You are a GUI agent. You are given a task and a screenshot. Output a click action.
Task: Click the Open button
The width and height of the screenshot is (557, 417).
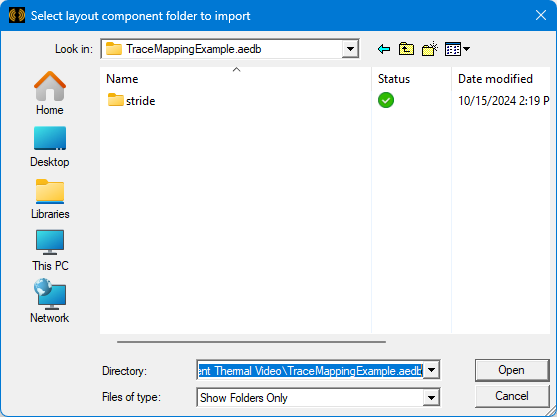[x=512, y=370]
